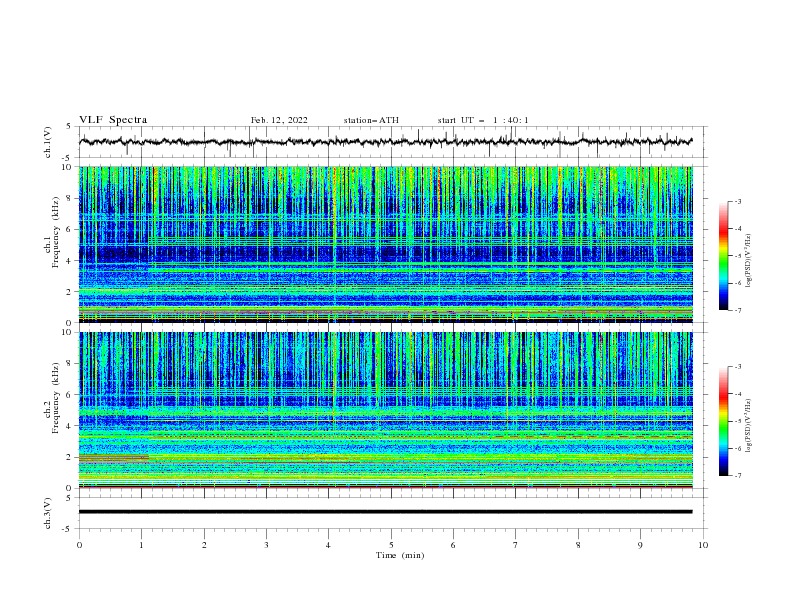Click the "1" tick on the time axis
This screenshot has width=792, height=612.
[x=141, y=545]
